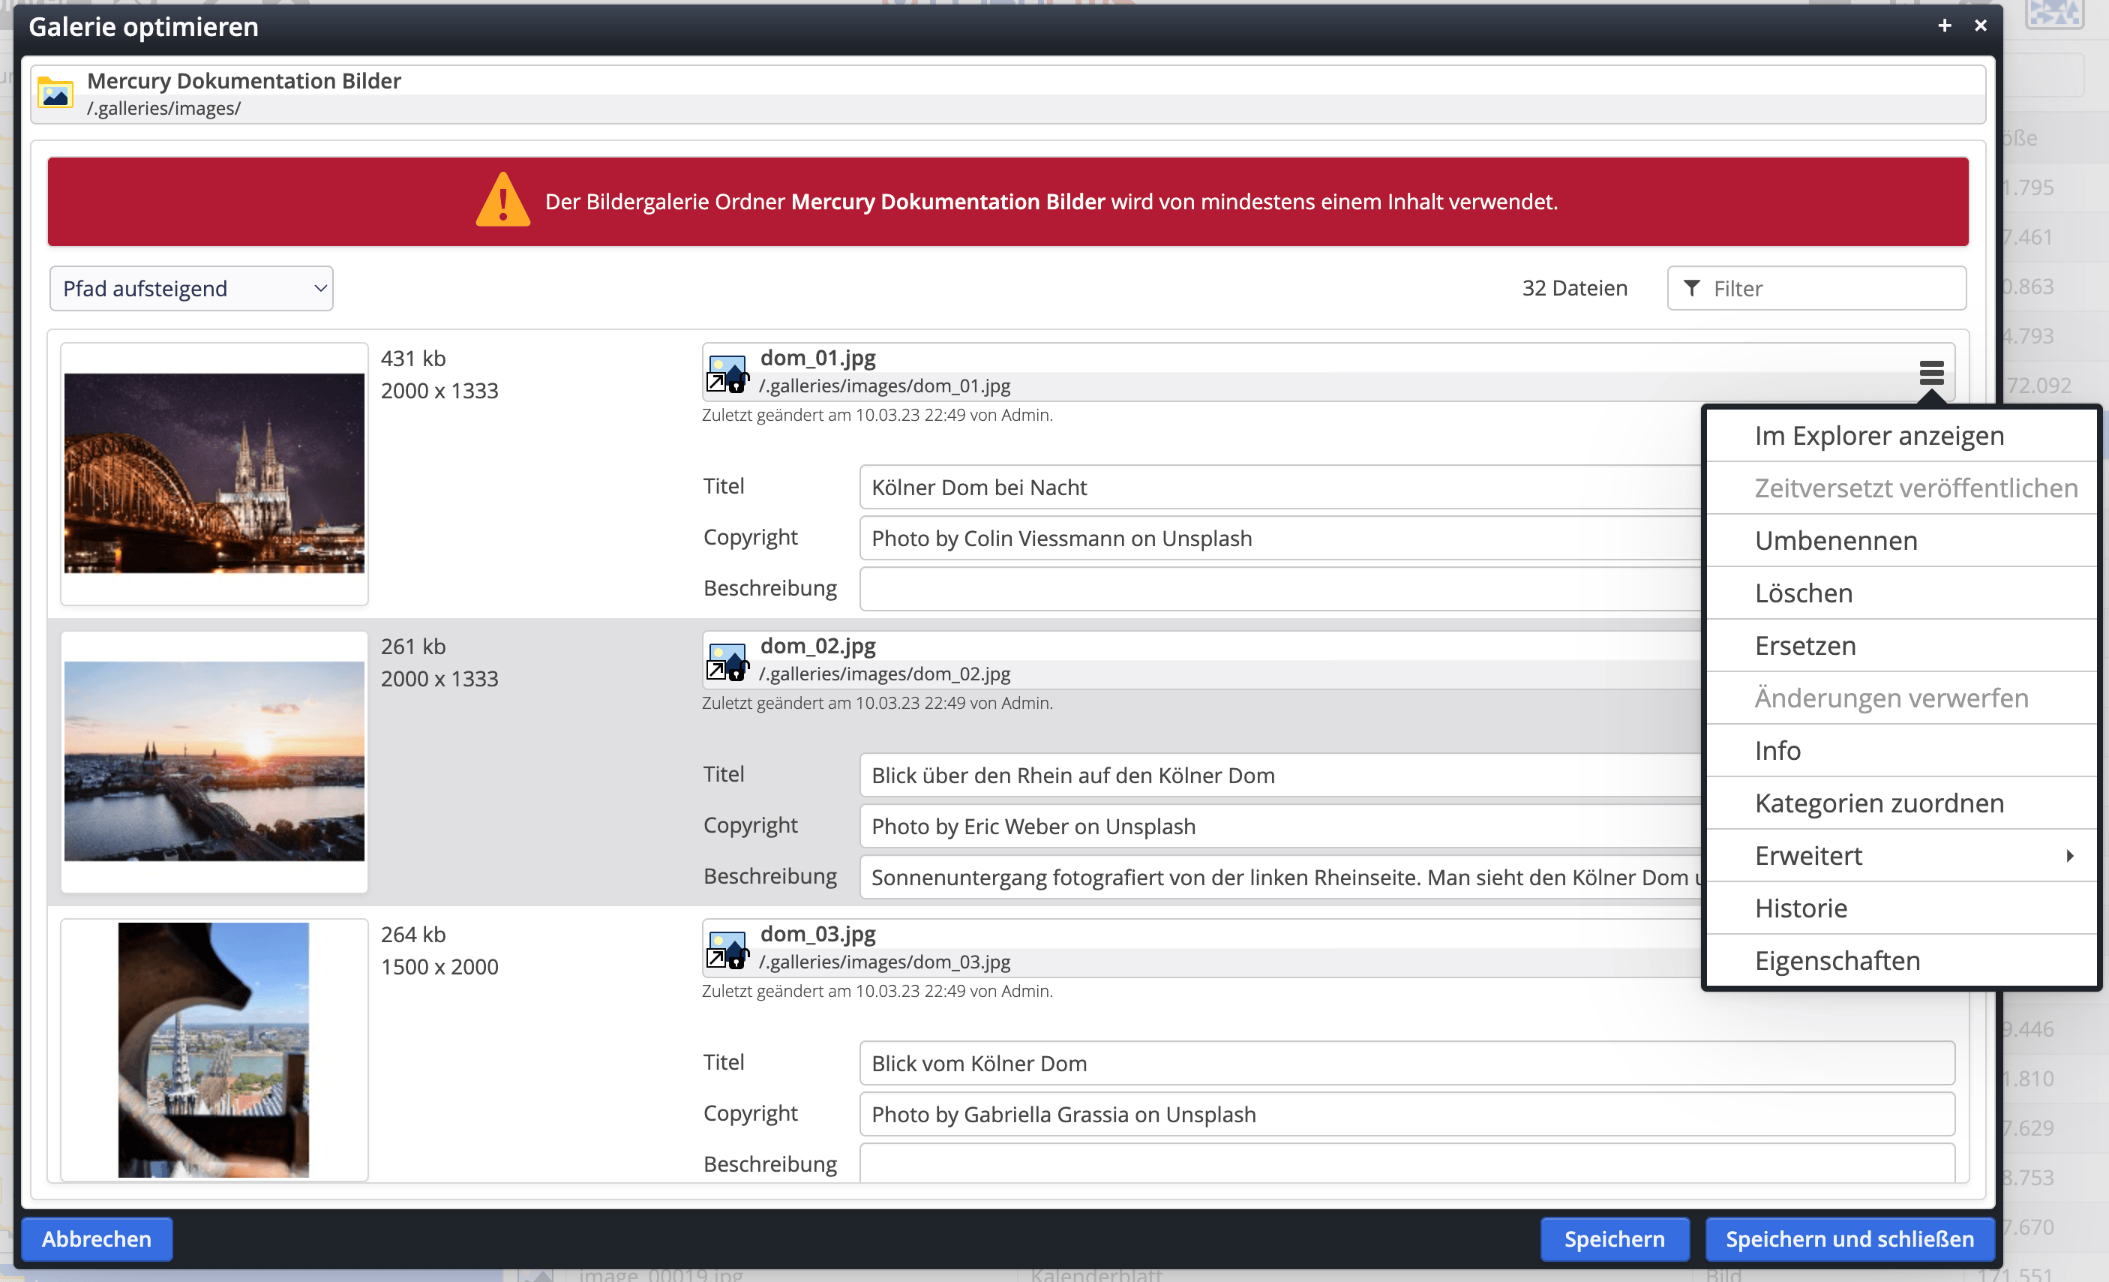
Task: Click the 'Speichern' button
Action: point(1614,1239)
